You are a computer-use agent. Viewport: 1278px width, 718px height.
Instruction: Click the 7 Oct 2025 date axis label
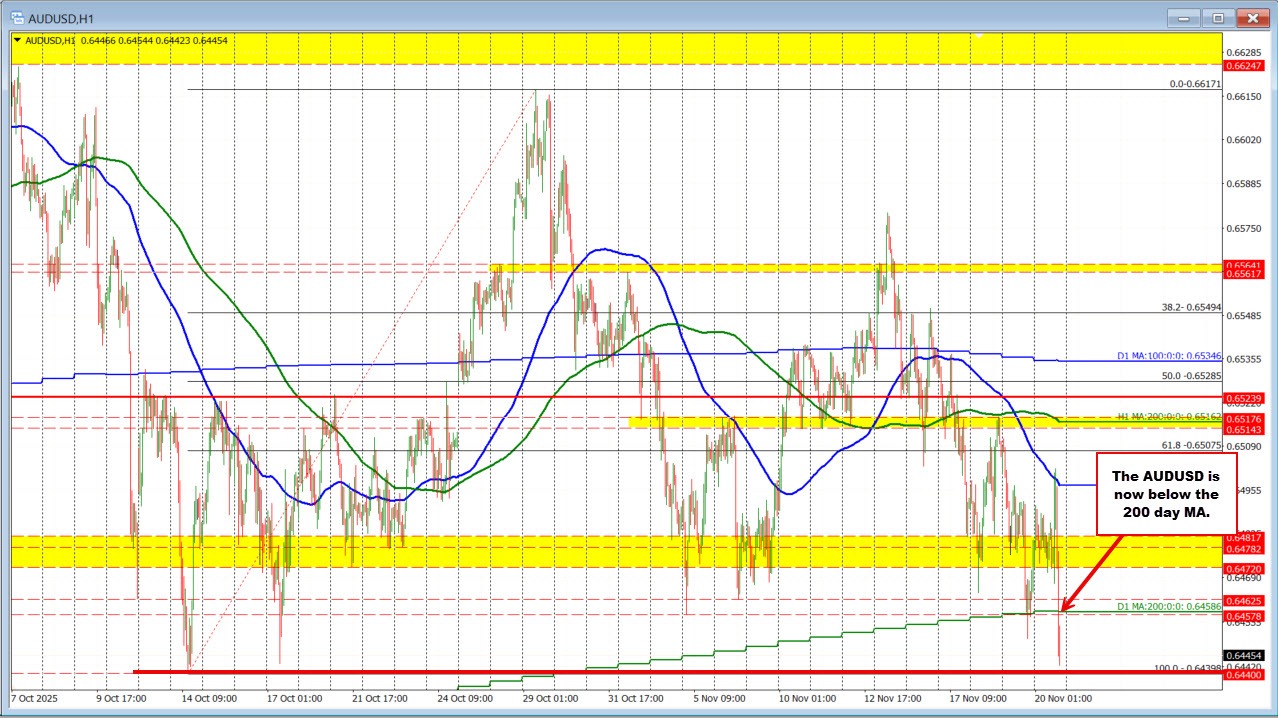coord(37,699)
